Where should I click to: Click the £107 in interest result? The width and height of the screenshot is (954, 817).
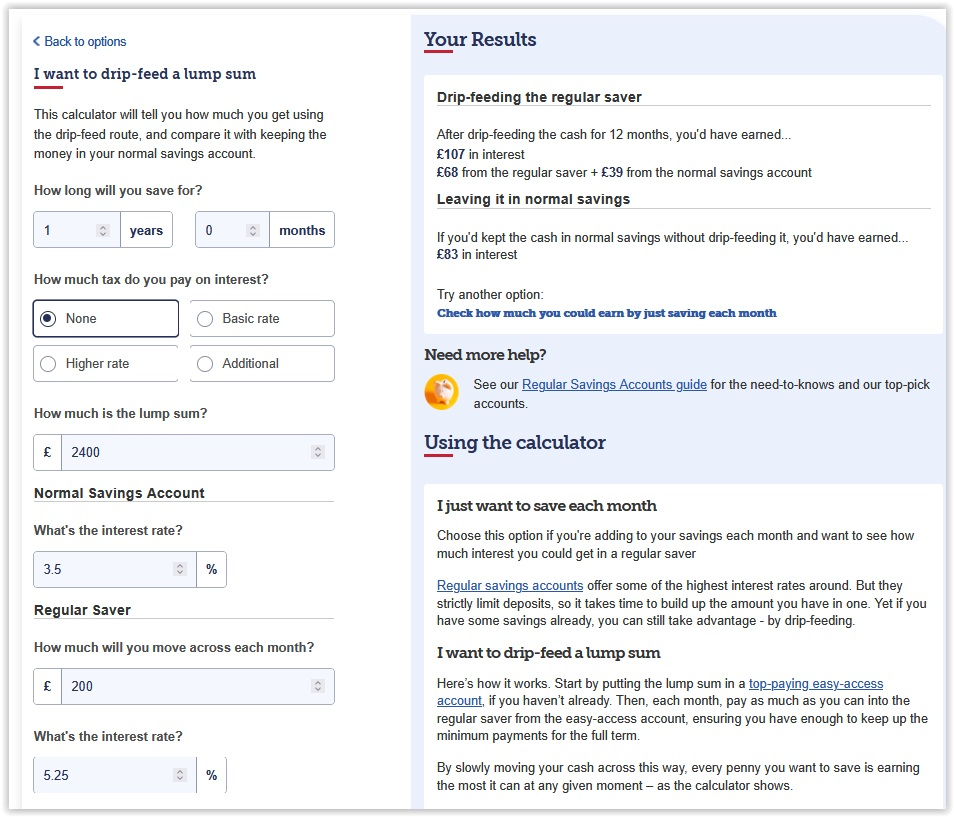point(480,155)
